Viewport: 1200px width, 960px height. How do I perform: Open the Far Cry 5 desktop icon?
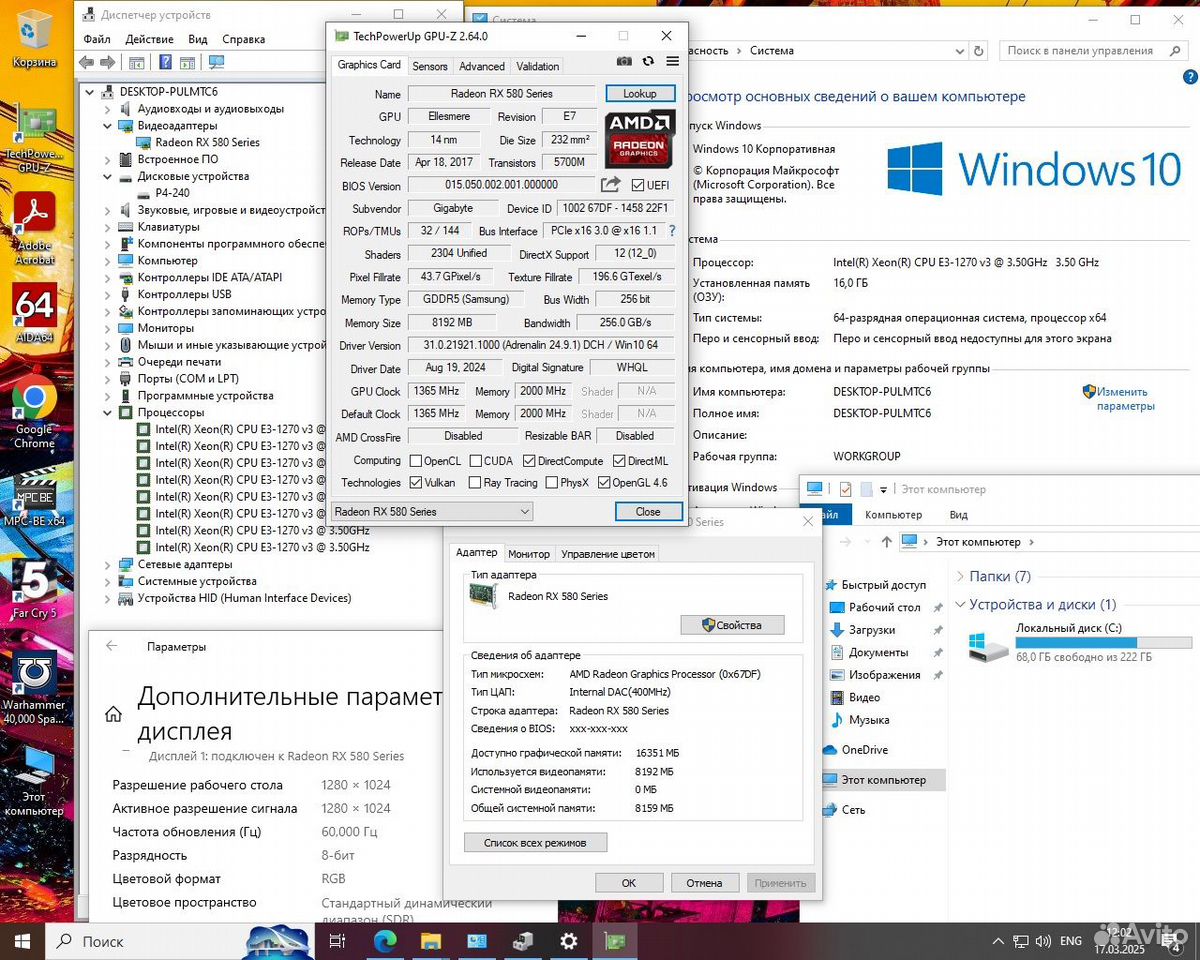point(34,590)
